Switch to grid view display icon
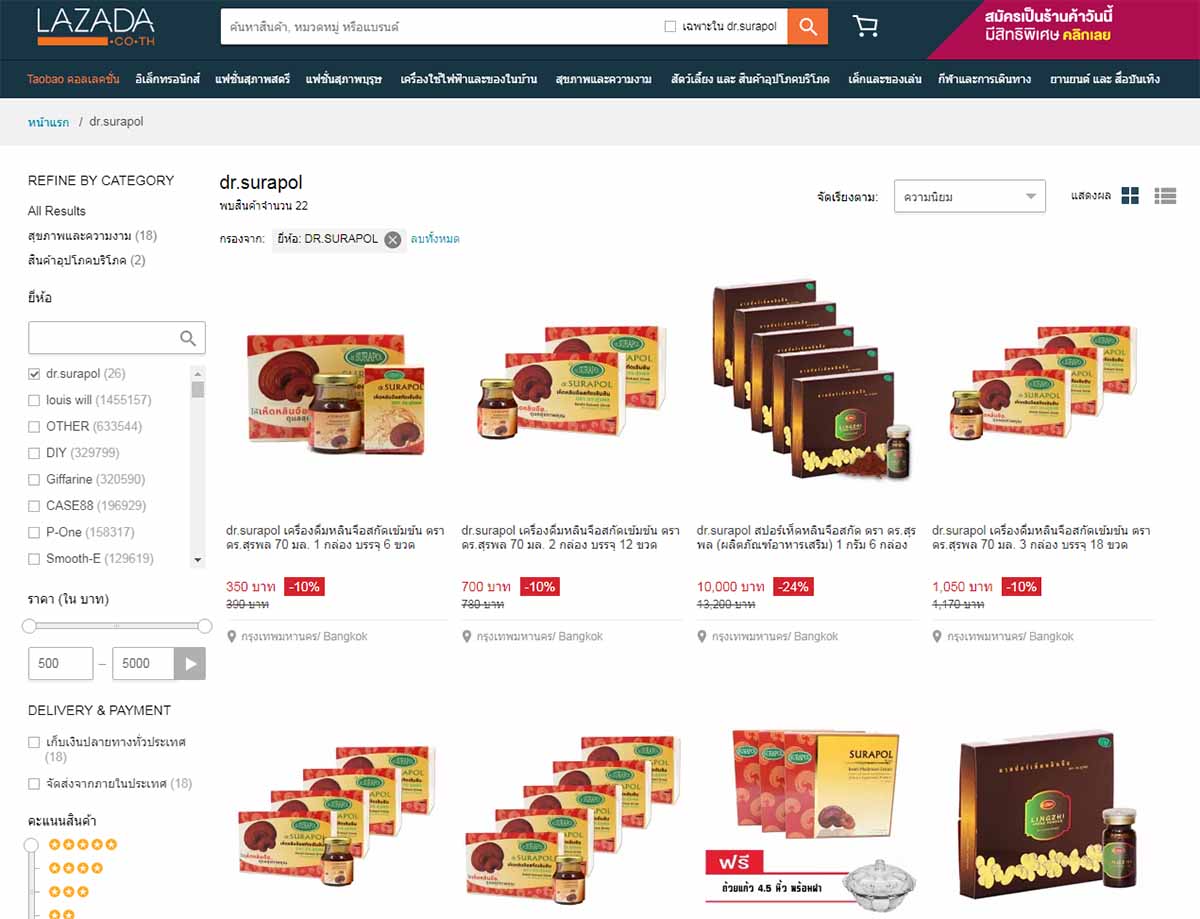This screenshot has width=1200, height=919. [x=1130, y=196]
